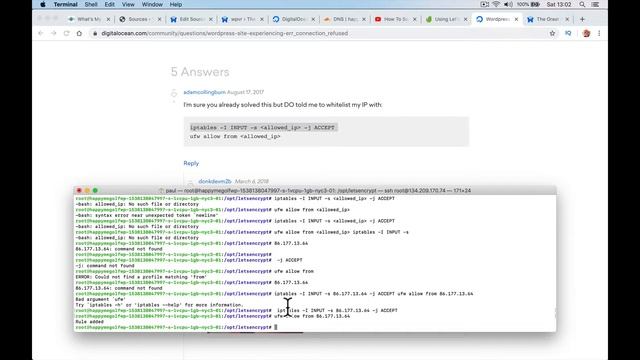
Task: Click the Reply link under first answer
Action: (191, 163)
